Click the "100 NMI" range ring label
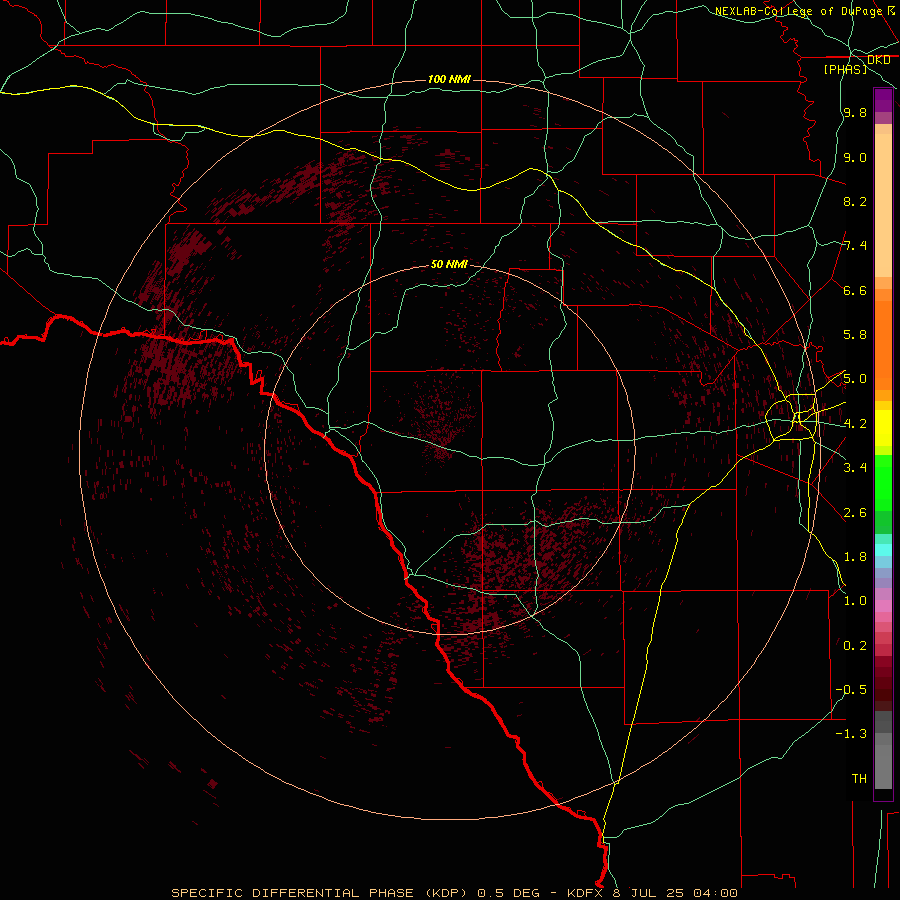Screen dimensions: 900x900 click(449, 79)
